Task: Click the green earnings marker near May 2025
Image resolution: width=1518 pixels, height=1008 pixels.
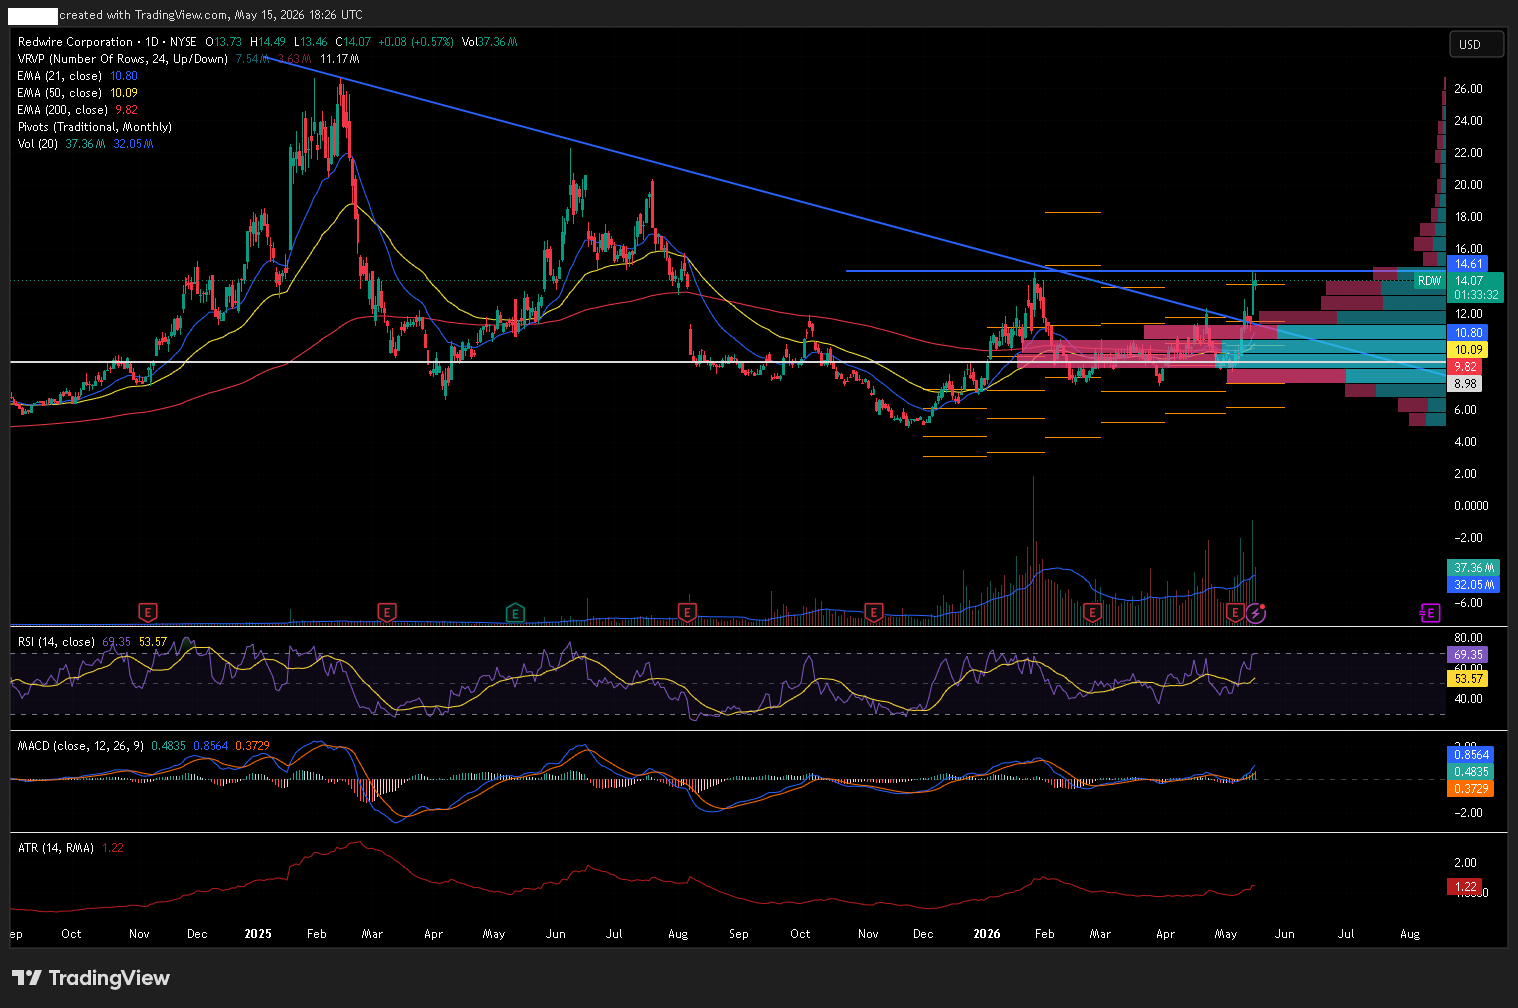Action: click(515, 612)
